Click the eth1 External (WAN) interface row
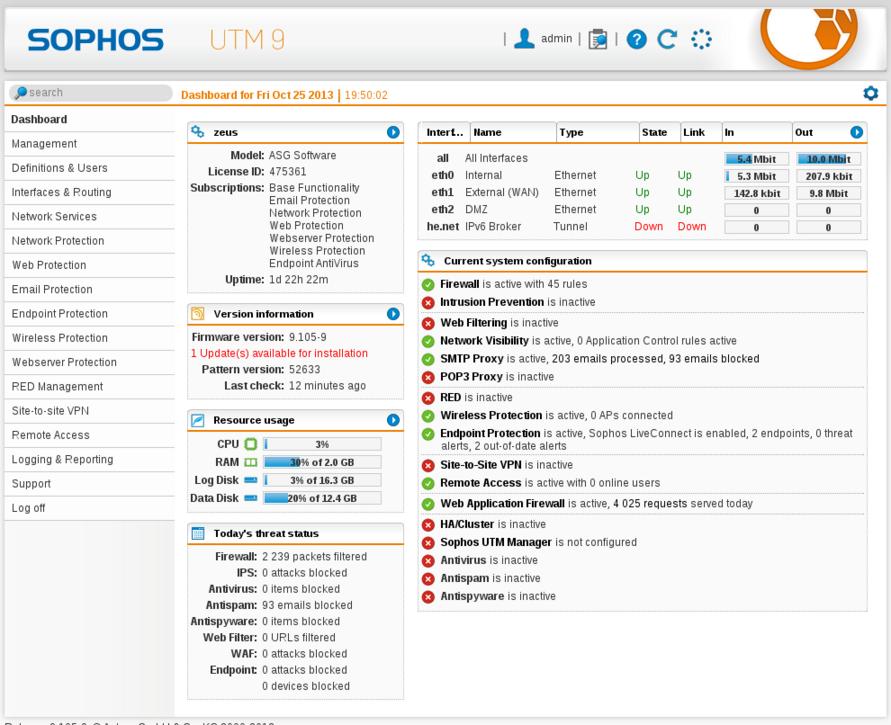 (x=643, y=193)
